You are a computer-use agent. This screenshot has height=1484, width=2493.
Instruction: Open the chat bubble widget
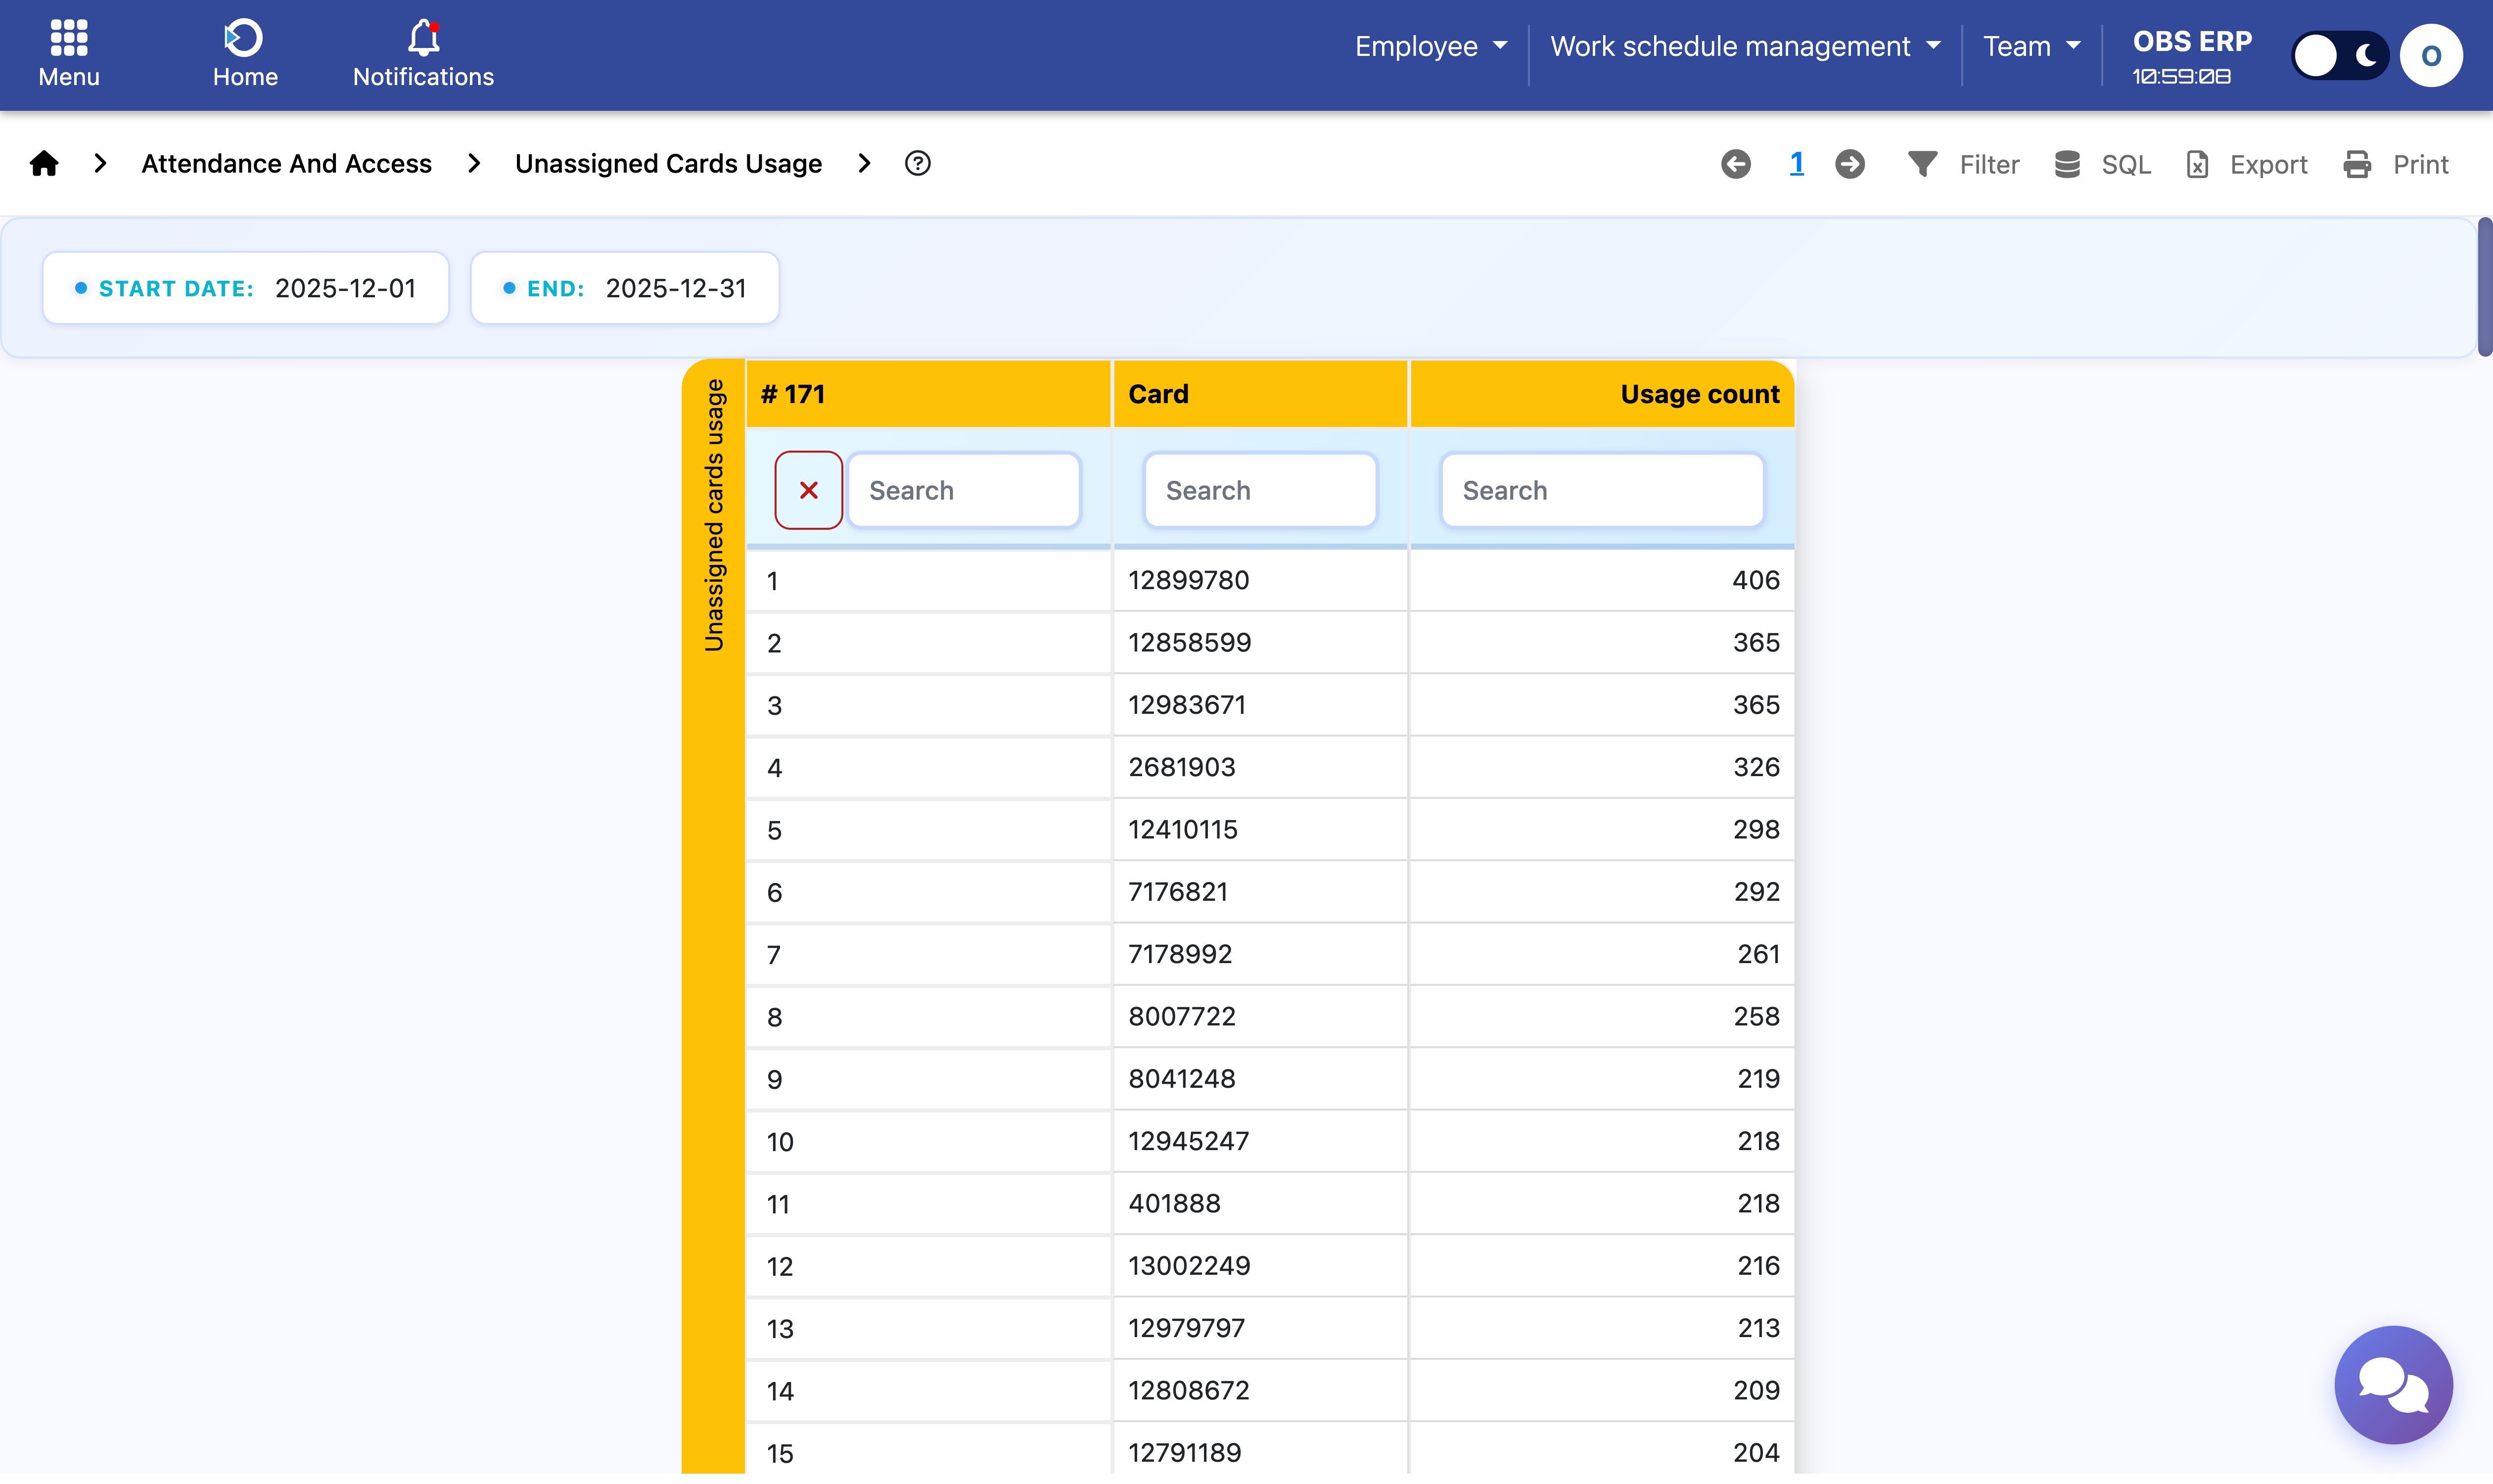click(2393, 1385)
